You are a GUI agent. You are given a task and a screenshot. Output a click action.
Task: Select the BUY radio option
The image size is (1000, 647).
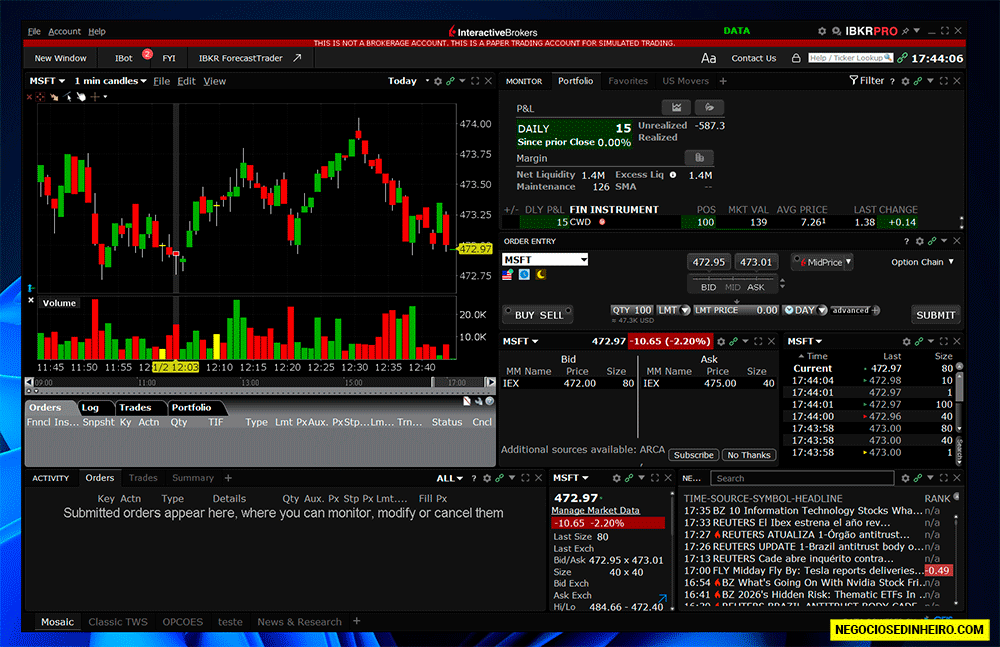tap(508, 311)
